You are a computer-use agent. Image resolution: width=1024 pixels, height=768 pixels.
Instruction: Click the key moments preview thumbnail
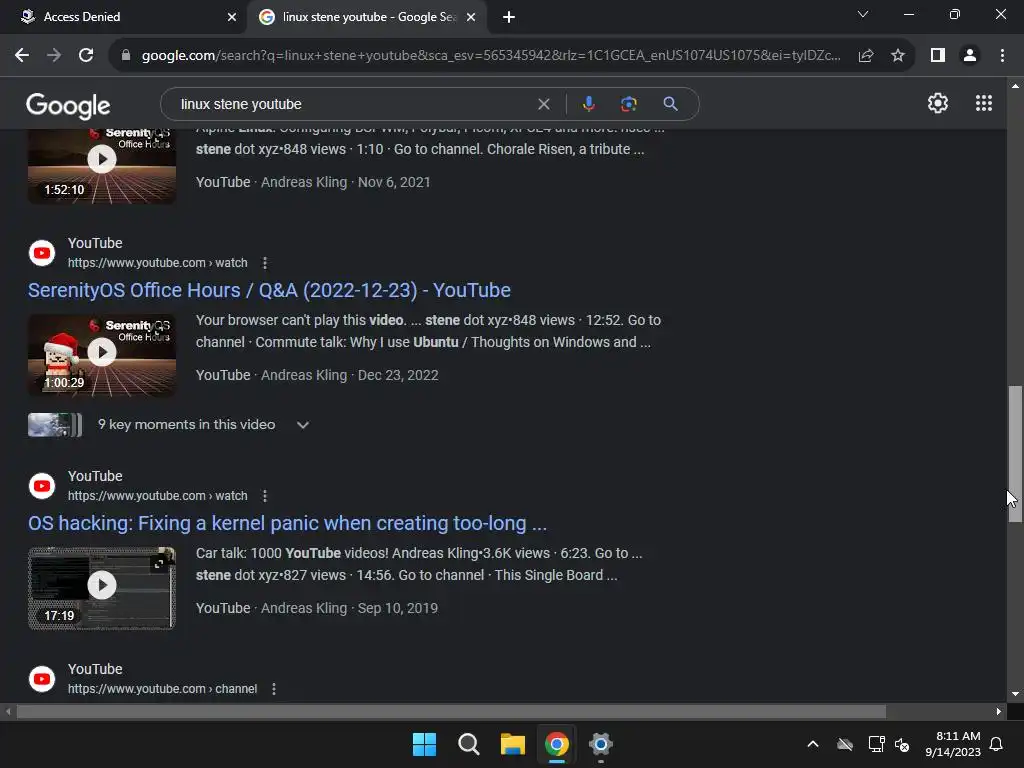[x=55, y=424]
